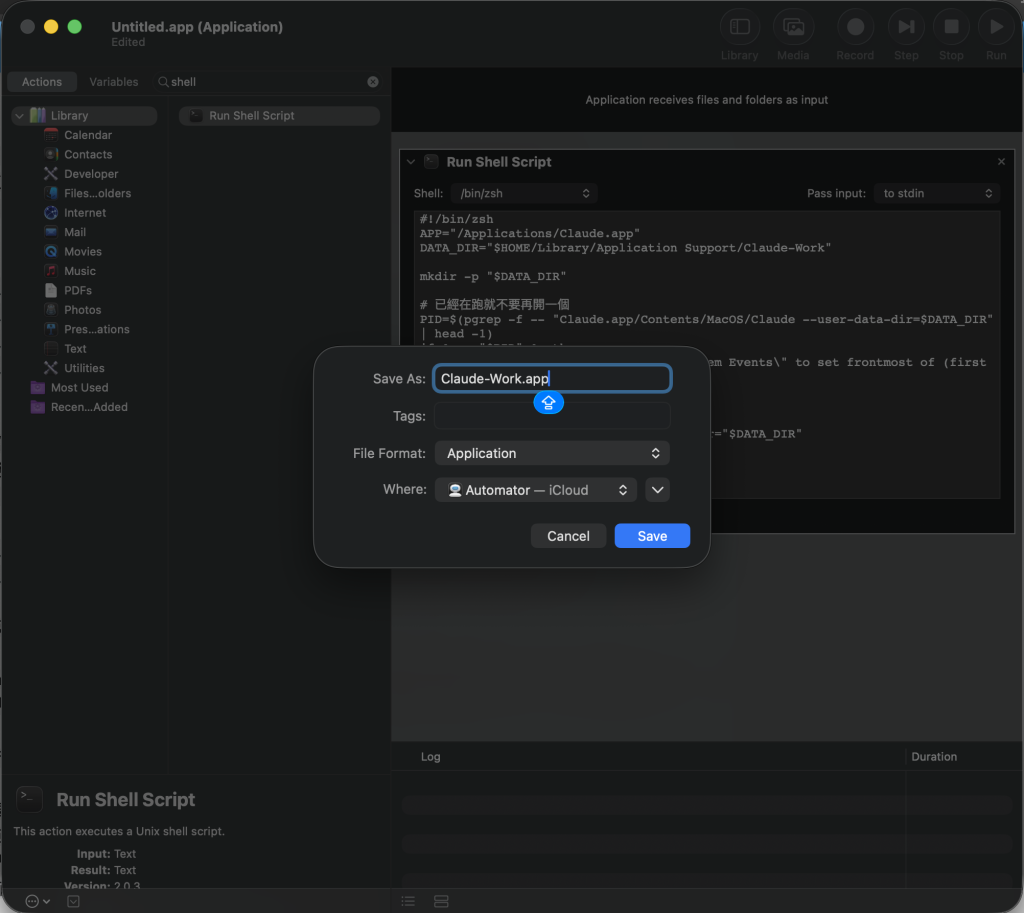Open the Where location dropdown
1024x913 pixels.
pos(536,490)
